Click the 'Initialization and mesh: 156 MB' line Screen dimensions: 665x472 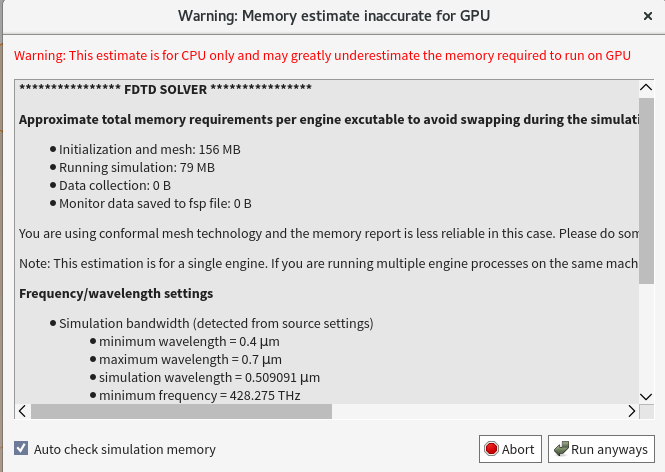click(x=149, y=149)
